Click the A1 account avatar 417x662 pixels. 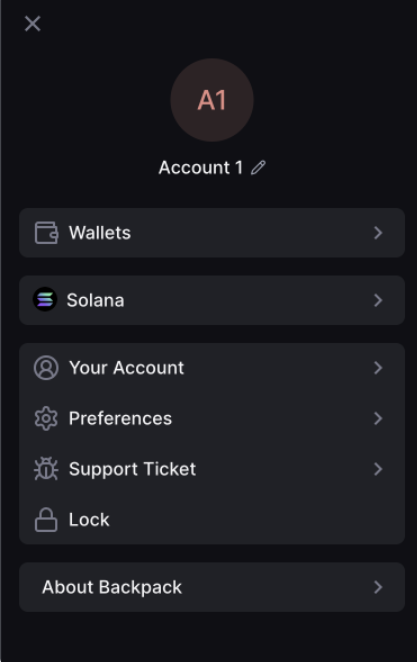(212, 100)
